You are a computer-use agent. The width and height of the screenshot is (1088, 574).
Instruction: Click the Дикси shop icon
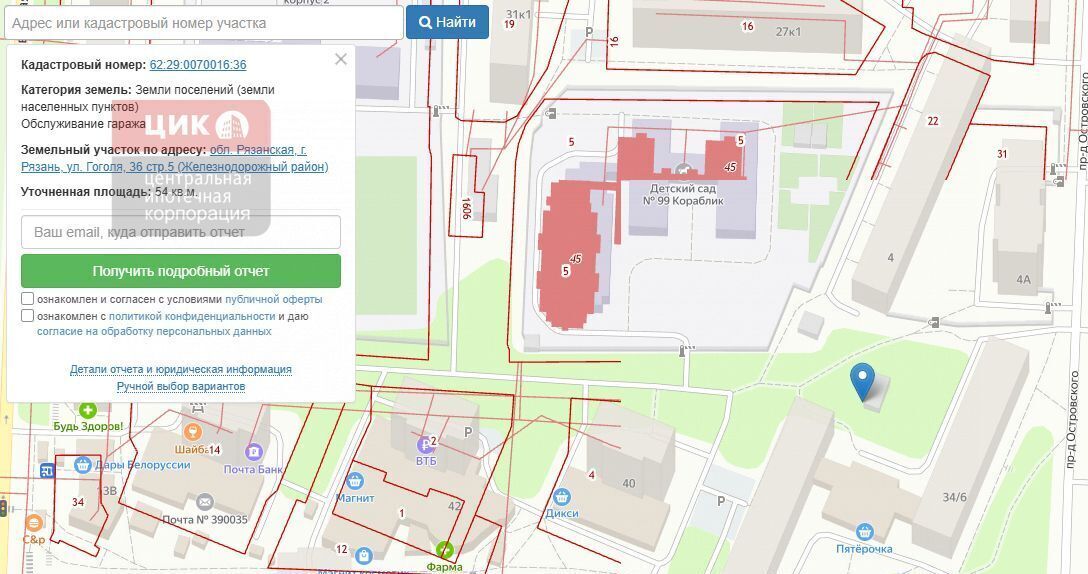click(x=562, y=497)
